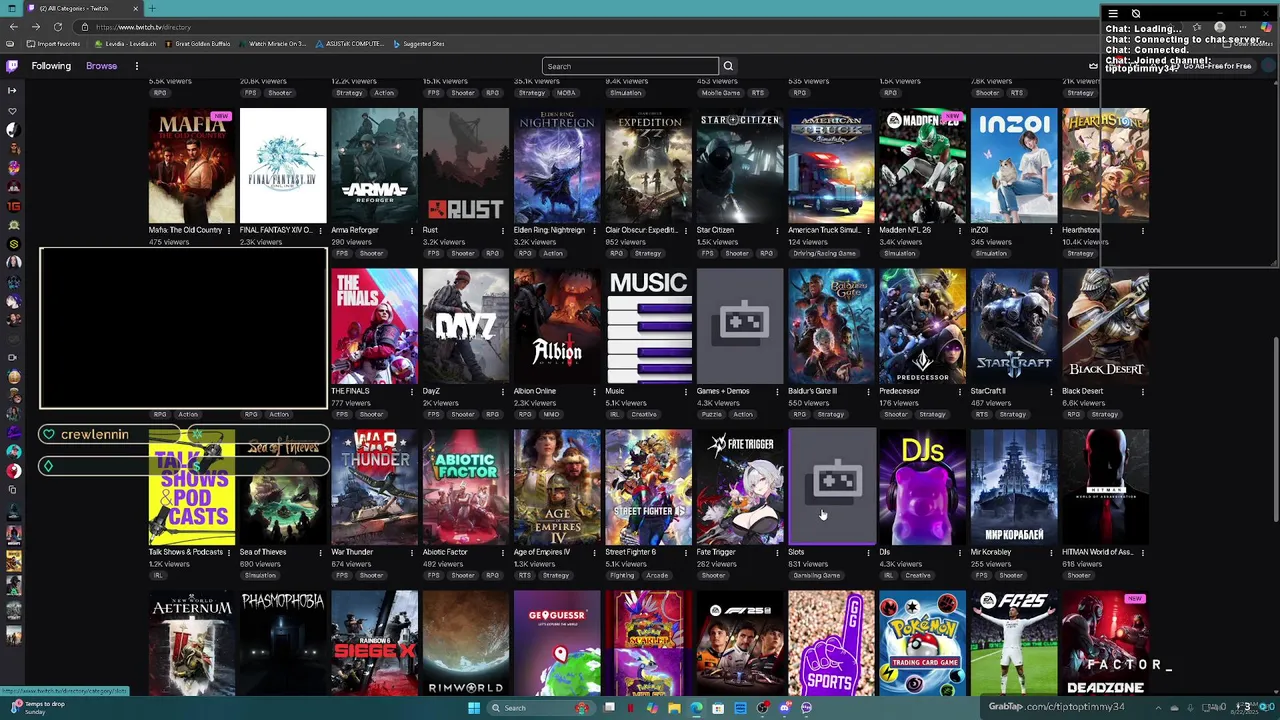Open the Pokémon Trading Card Game box art
The image size is (1280, 720).
pos(922,643)
